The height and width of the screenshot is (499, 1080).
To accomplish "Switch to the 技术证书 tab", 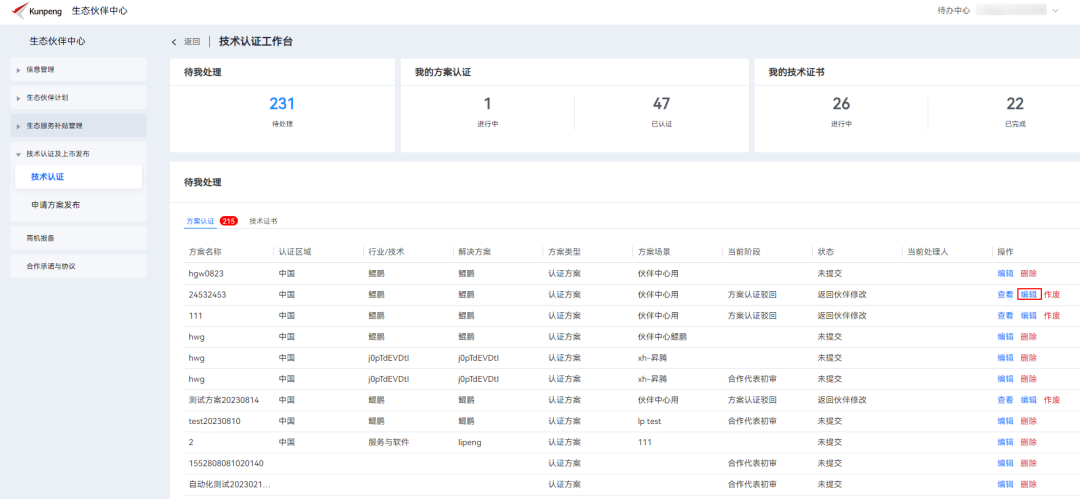I will [263, 221].
